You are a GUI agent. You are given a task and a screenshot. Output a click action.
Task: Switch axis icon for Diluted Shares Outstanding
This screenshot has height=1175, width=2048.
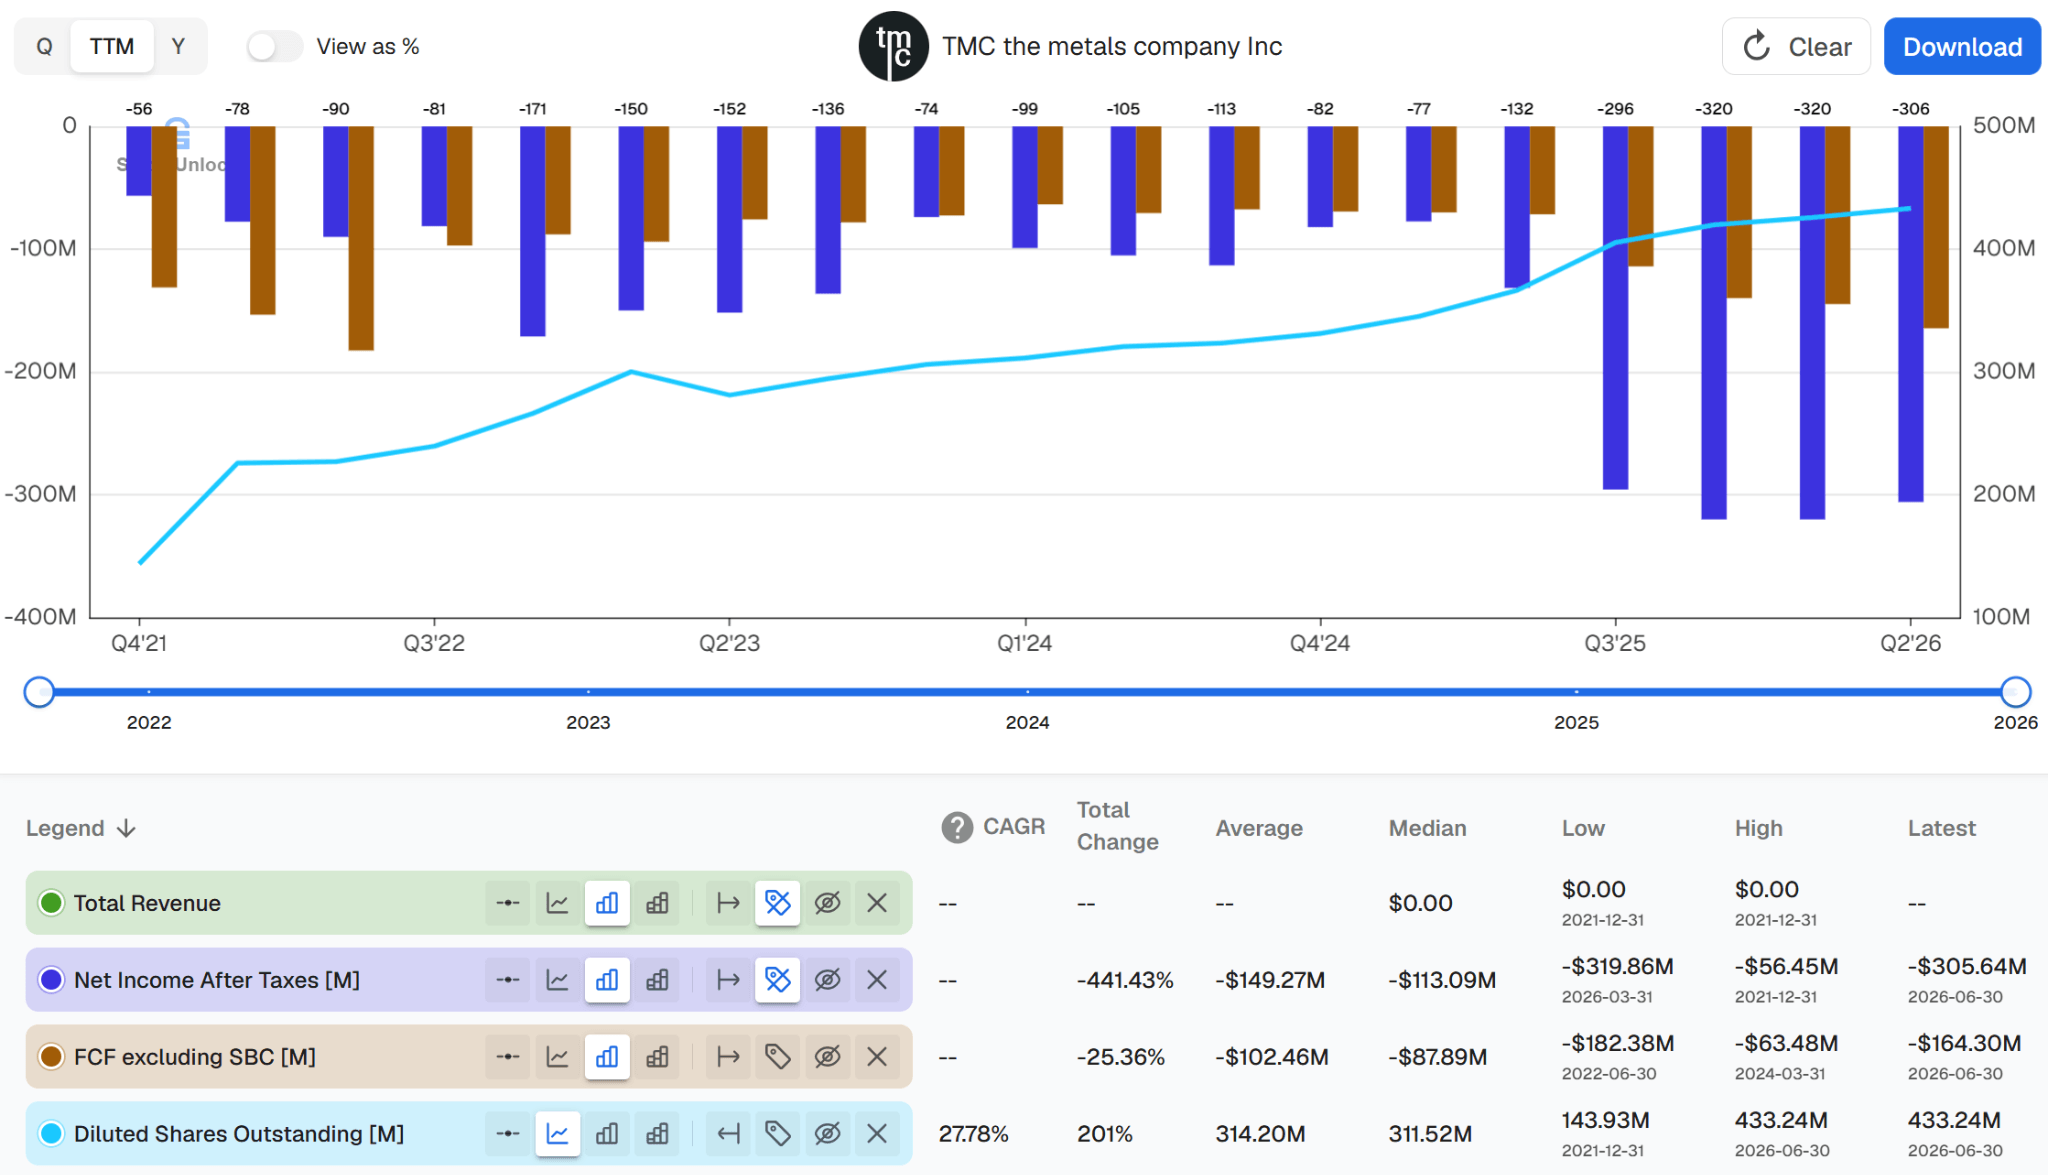coord(728,1134)
